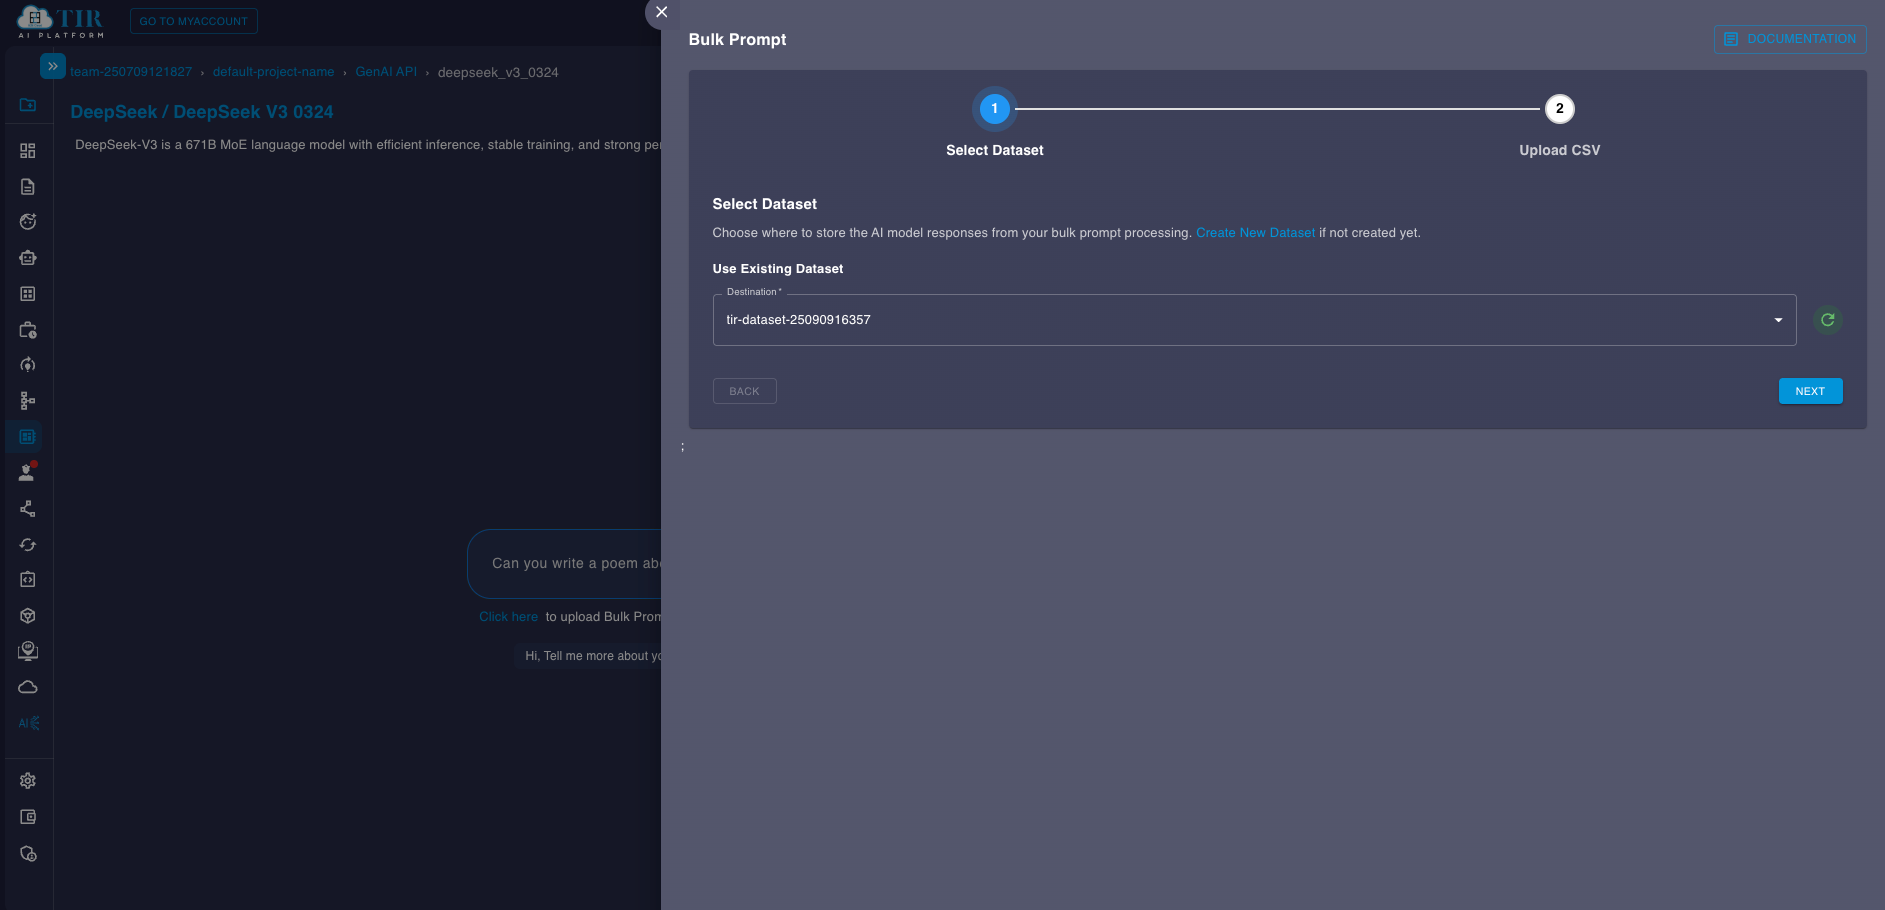Click the green refresh datasets icon
Viewport: 1885px width, 910px height.
coord(1827,320)
